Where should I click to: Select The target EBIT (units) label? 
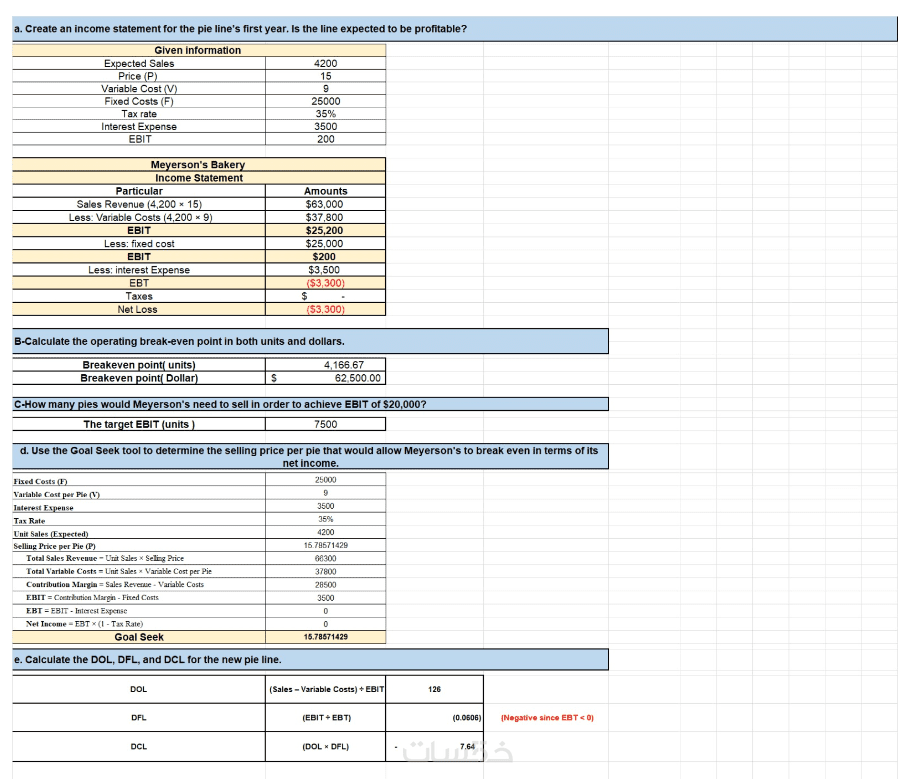point(139,424)
